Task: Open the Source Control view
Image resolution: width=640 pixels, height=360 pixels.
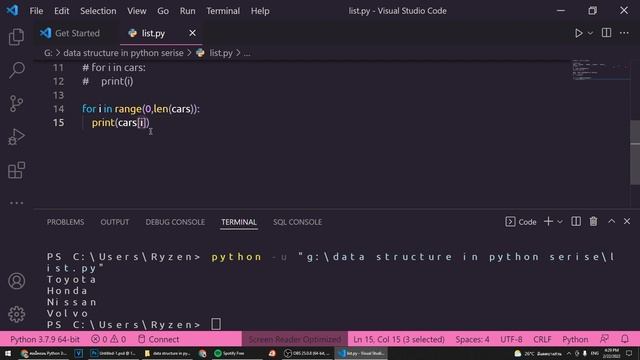Action: pos(16,104)
